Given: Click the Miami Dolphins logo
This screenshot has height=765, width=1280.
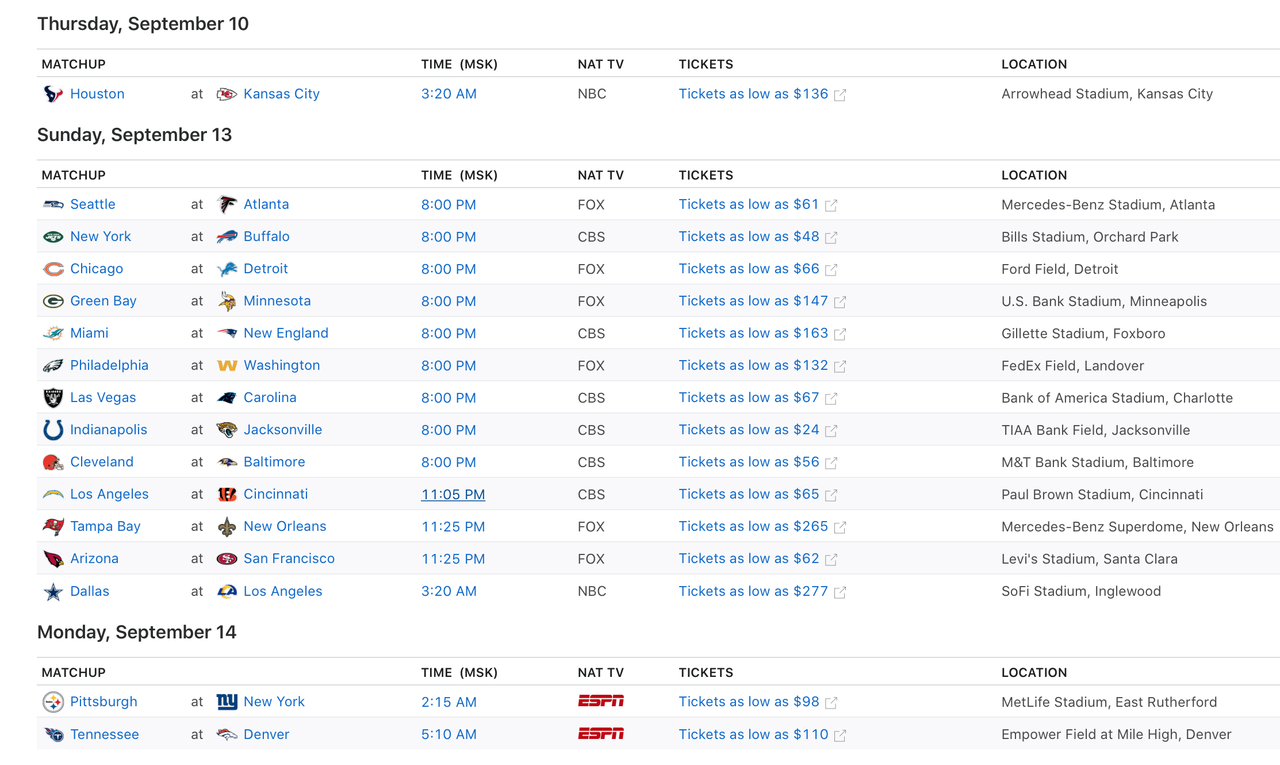Looking at the screenshot, I should coord(53,333).
